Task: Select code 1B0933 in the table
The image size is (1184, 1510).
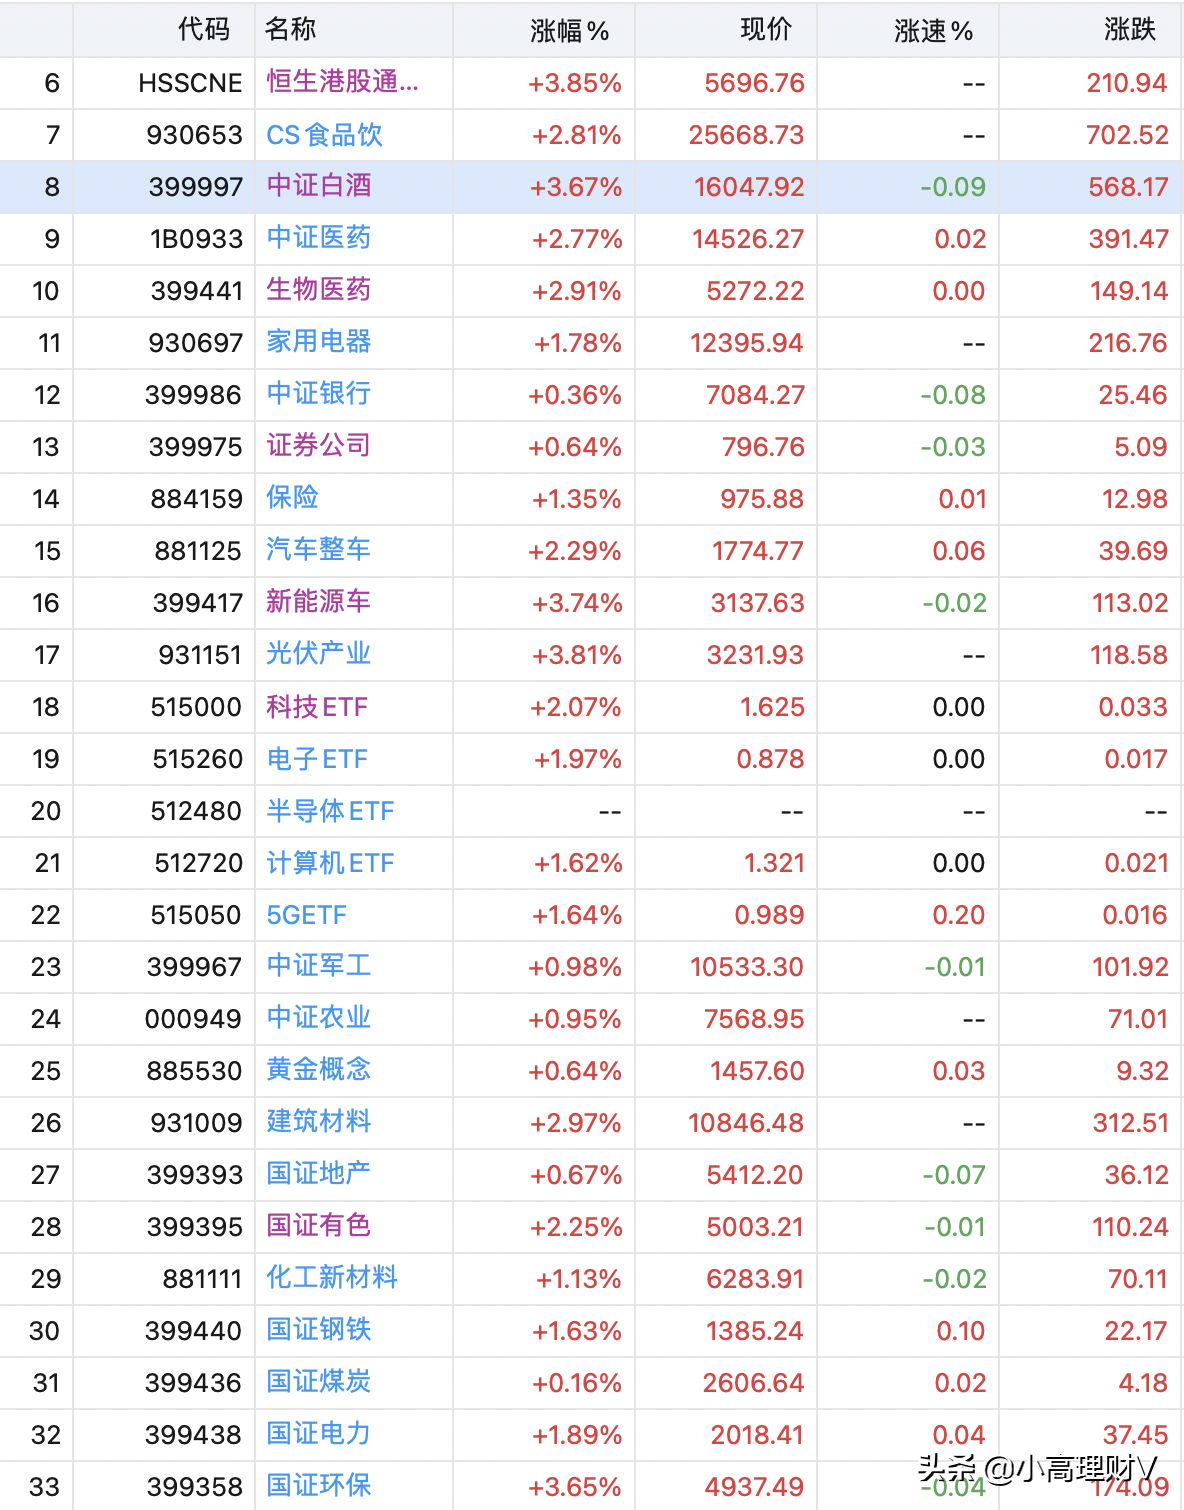Action: [x=197, y=239]
